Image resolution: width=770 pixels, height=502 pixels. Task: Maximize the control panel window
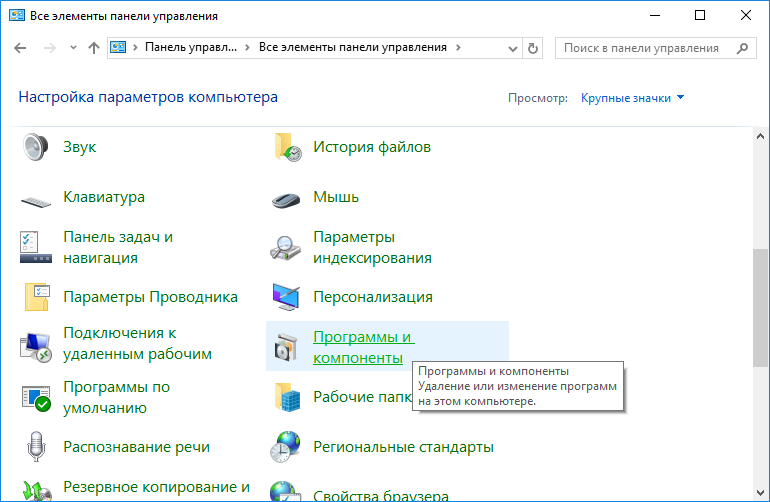coord(700,15)
